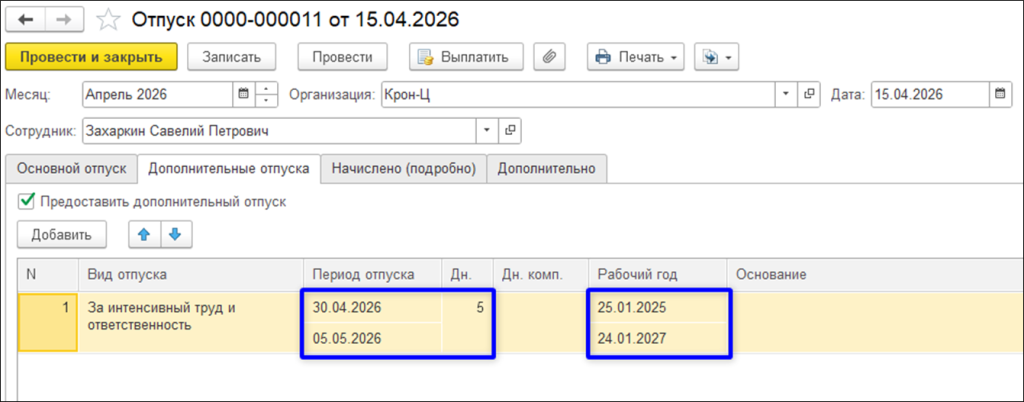
Task: Switch to the Основной отпуск tab
Action: 71,168
